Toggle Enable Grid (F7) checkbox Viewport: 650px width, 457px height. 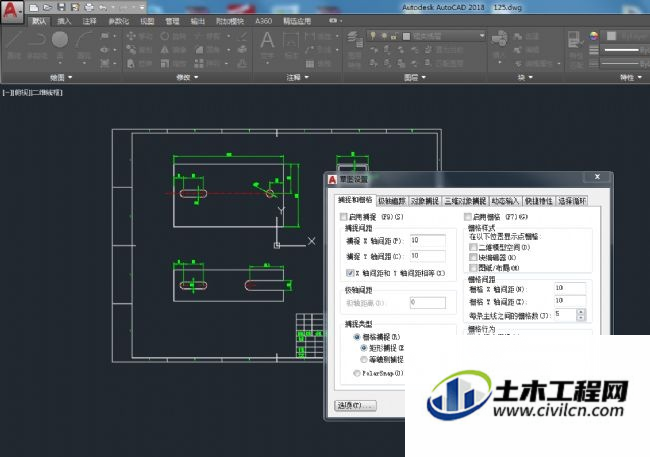[468, 216]
